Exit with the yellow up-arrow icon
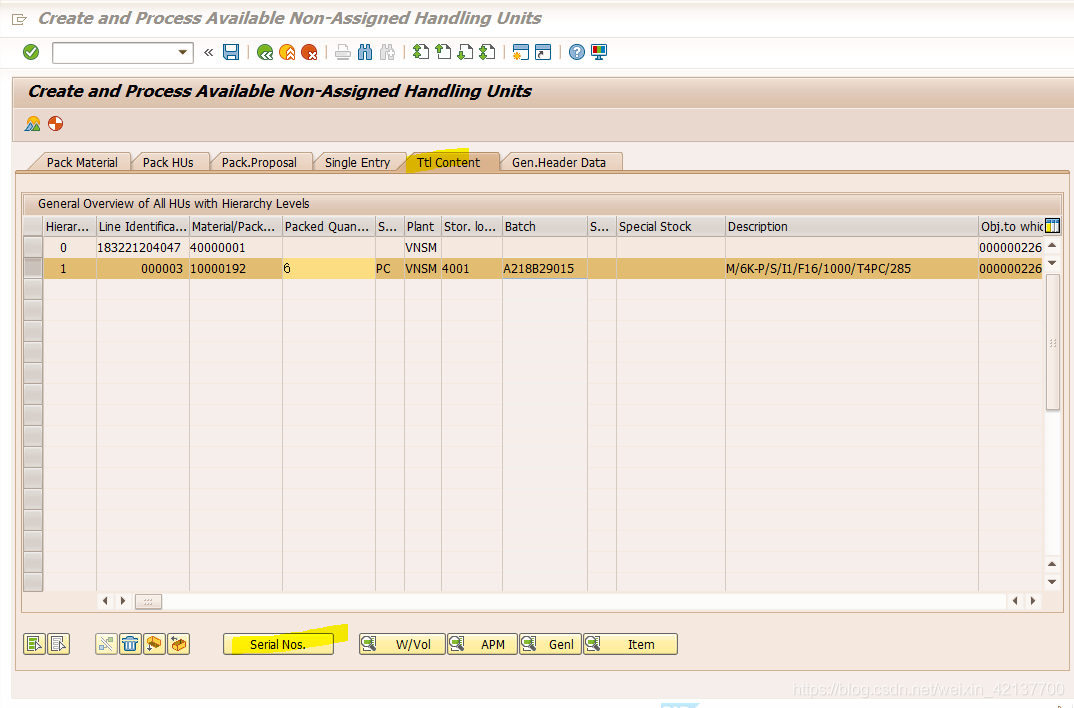 pos(287,52)
